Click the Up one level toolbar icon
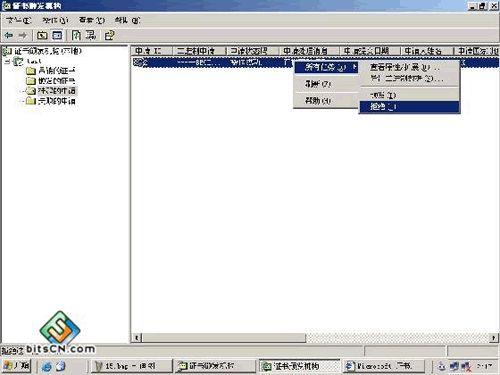 (42, 35)
